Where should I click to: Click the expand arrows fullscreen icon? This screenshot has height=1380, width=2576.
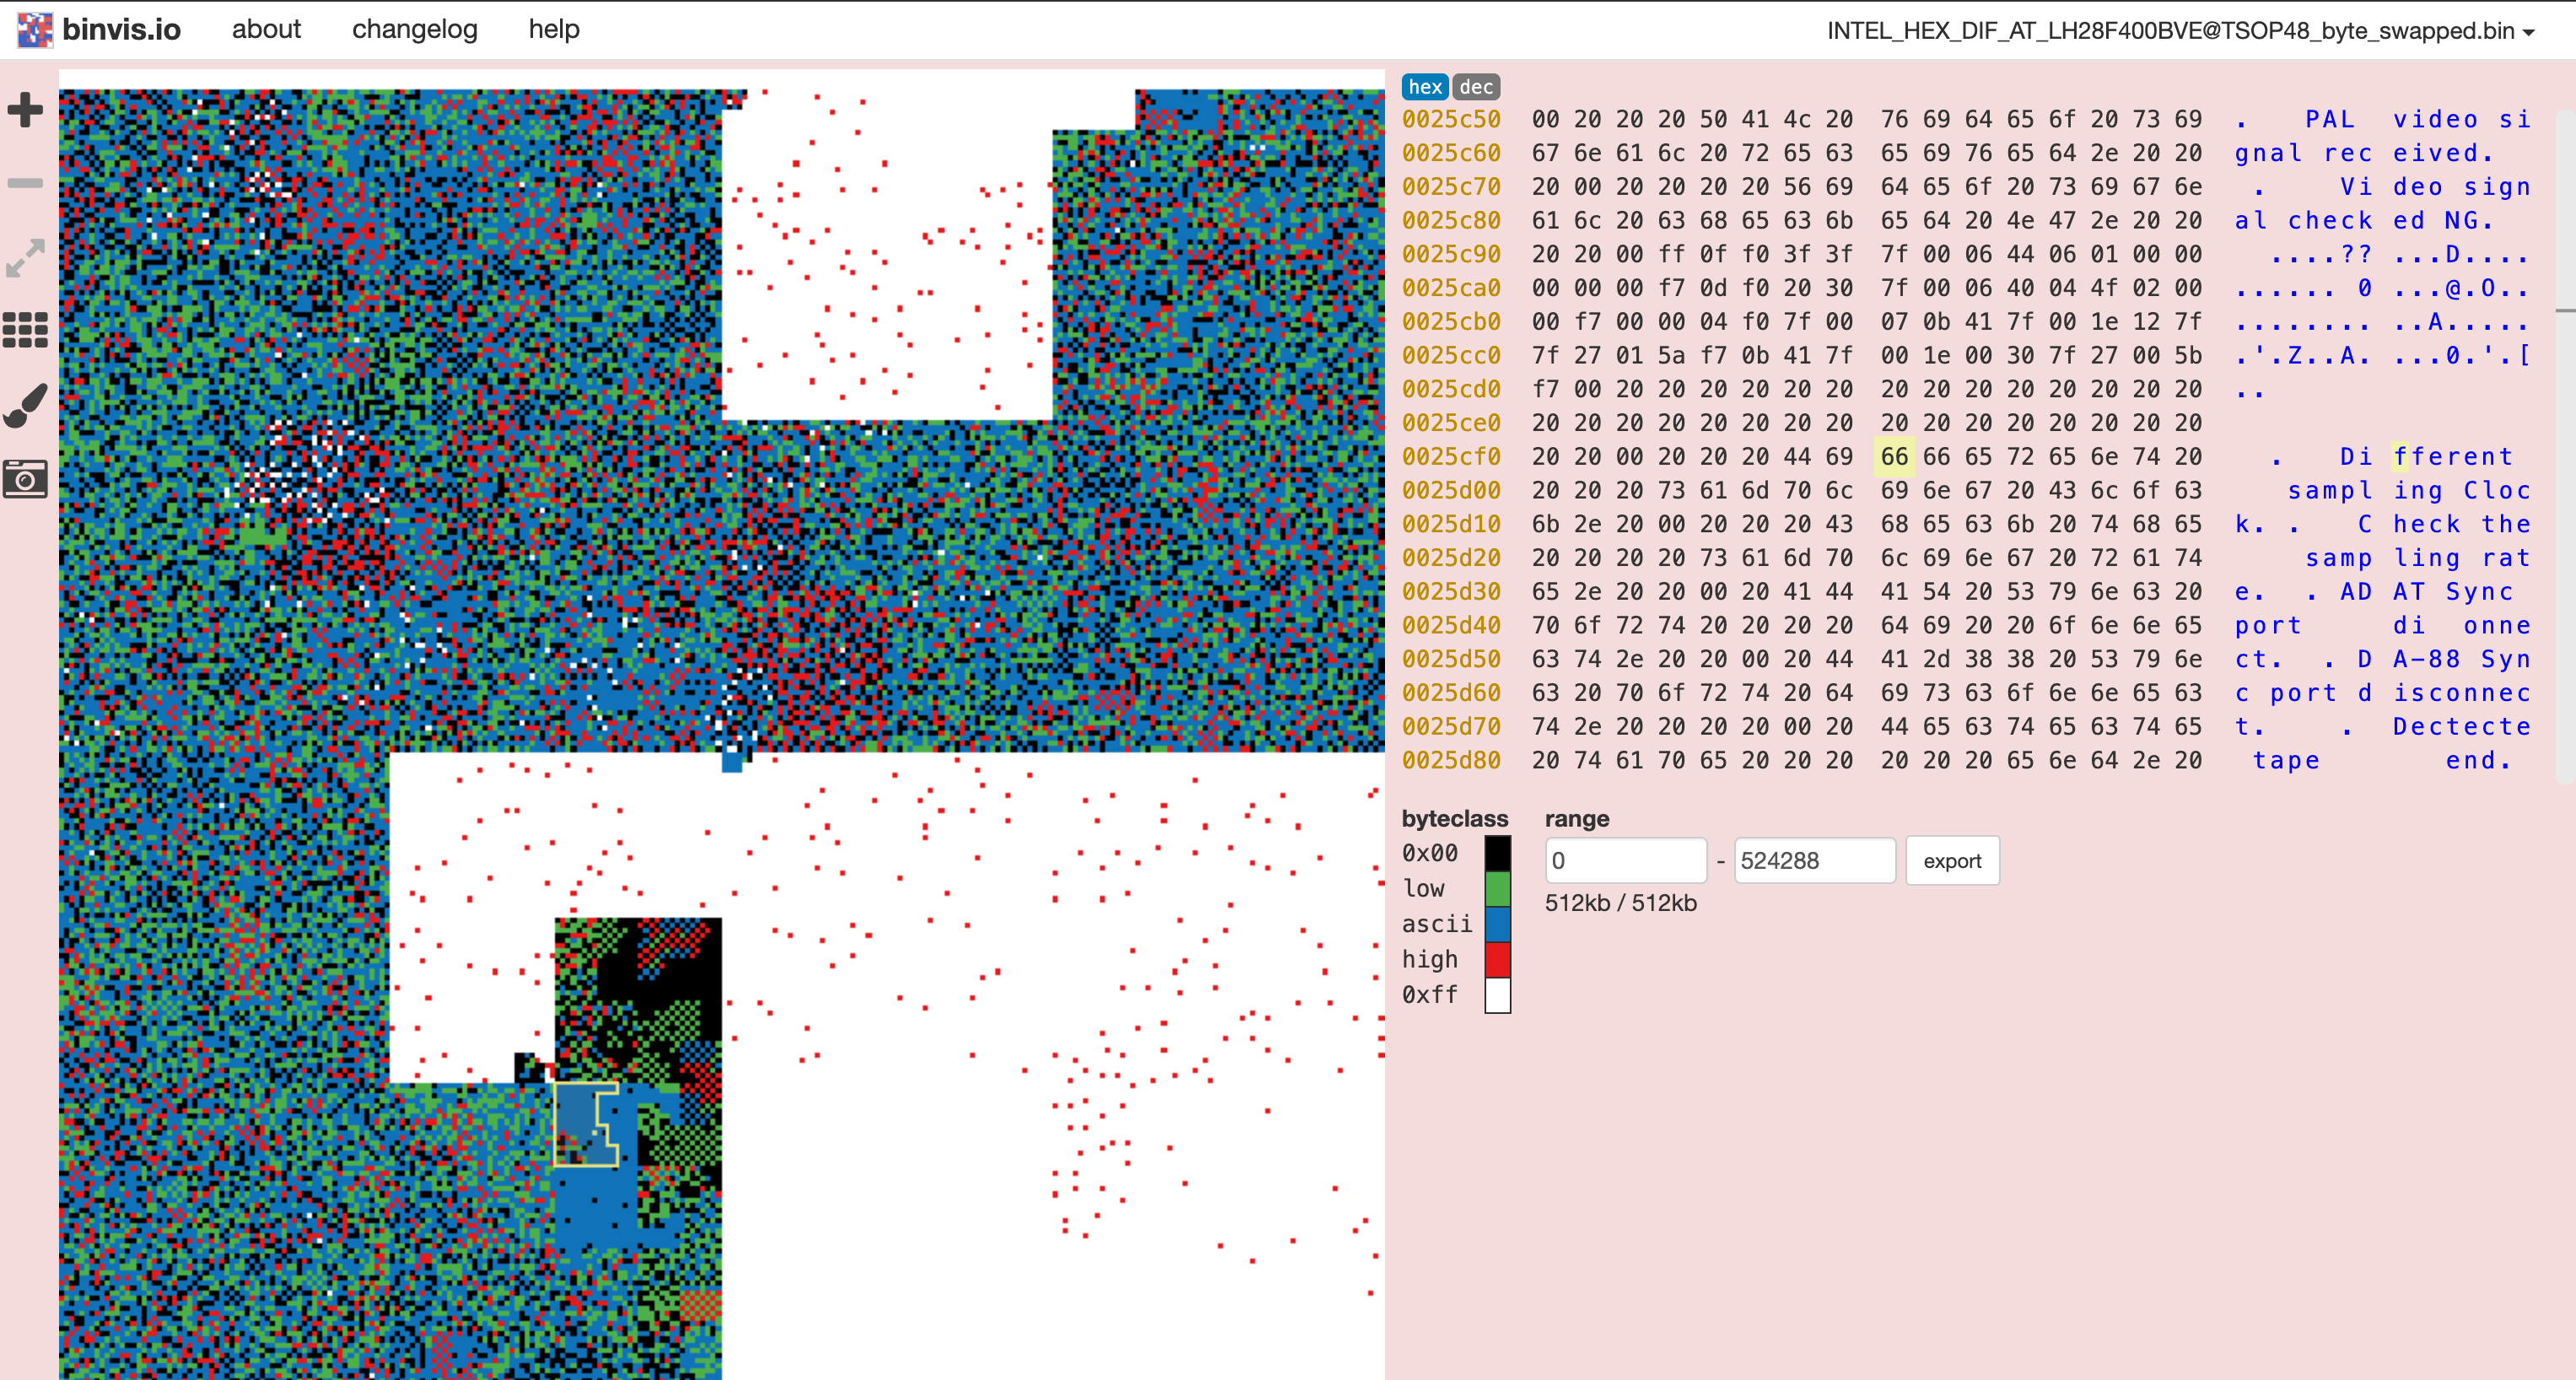click(25, 258)
